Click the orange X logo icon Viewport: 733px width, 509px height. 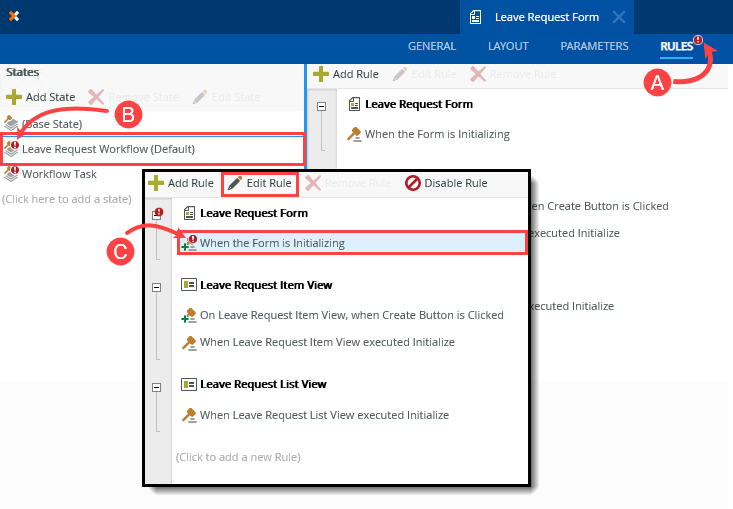point(14,17)
